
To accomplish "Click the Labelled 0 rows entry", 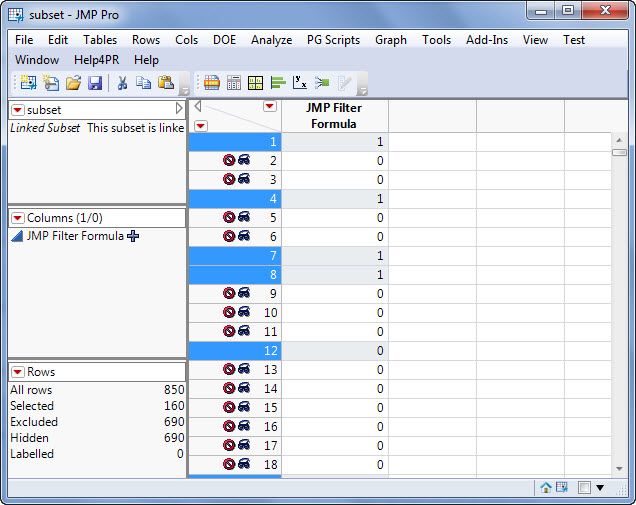I will [97, 454].
